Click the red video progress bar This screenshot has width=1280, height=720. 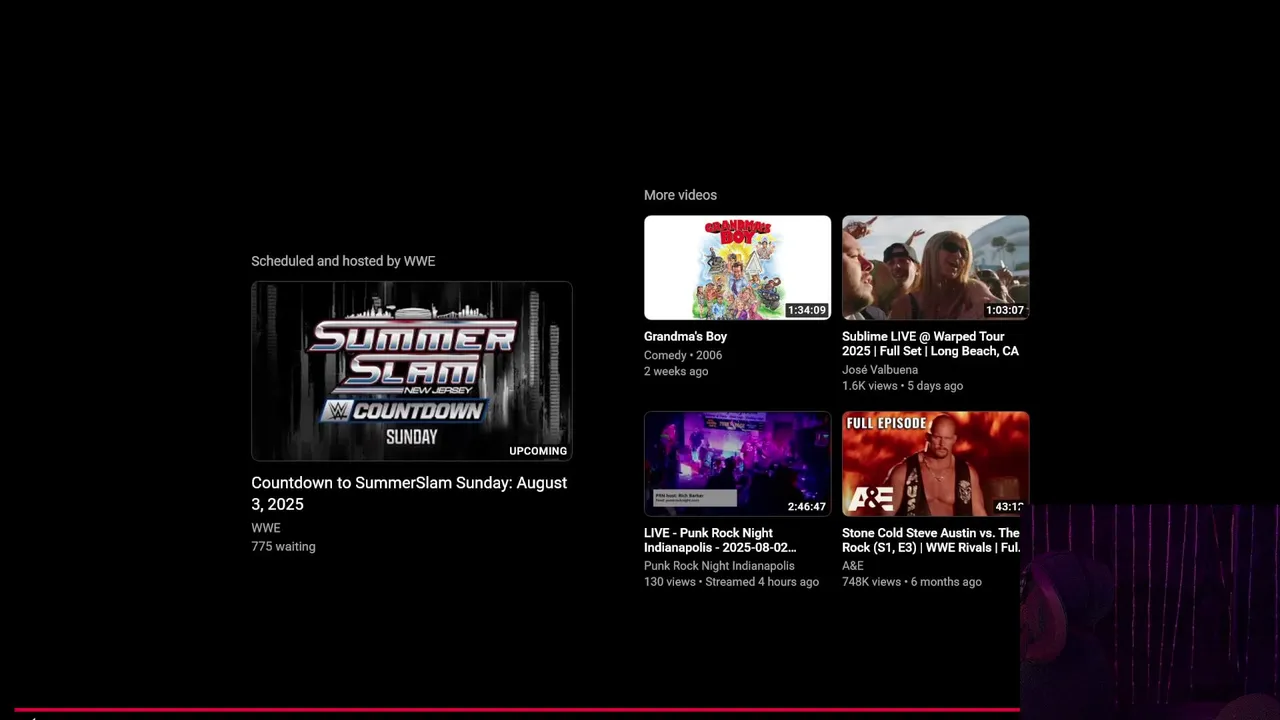(517, 710)
